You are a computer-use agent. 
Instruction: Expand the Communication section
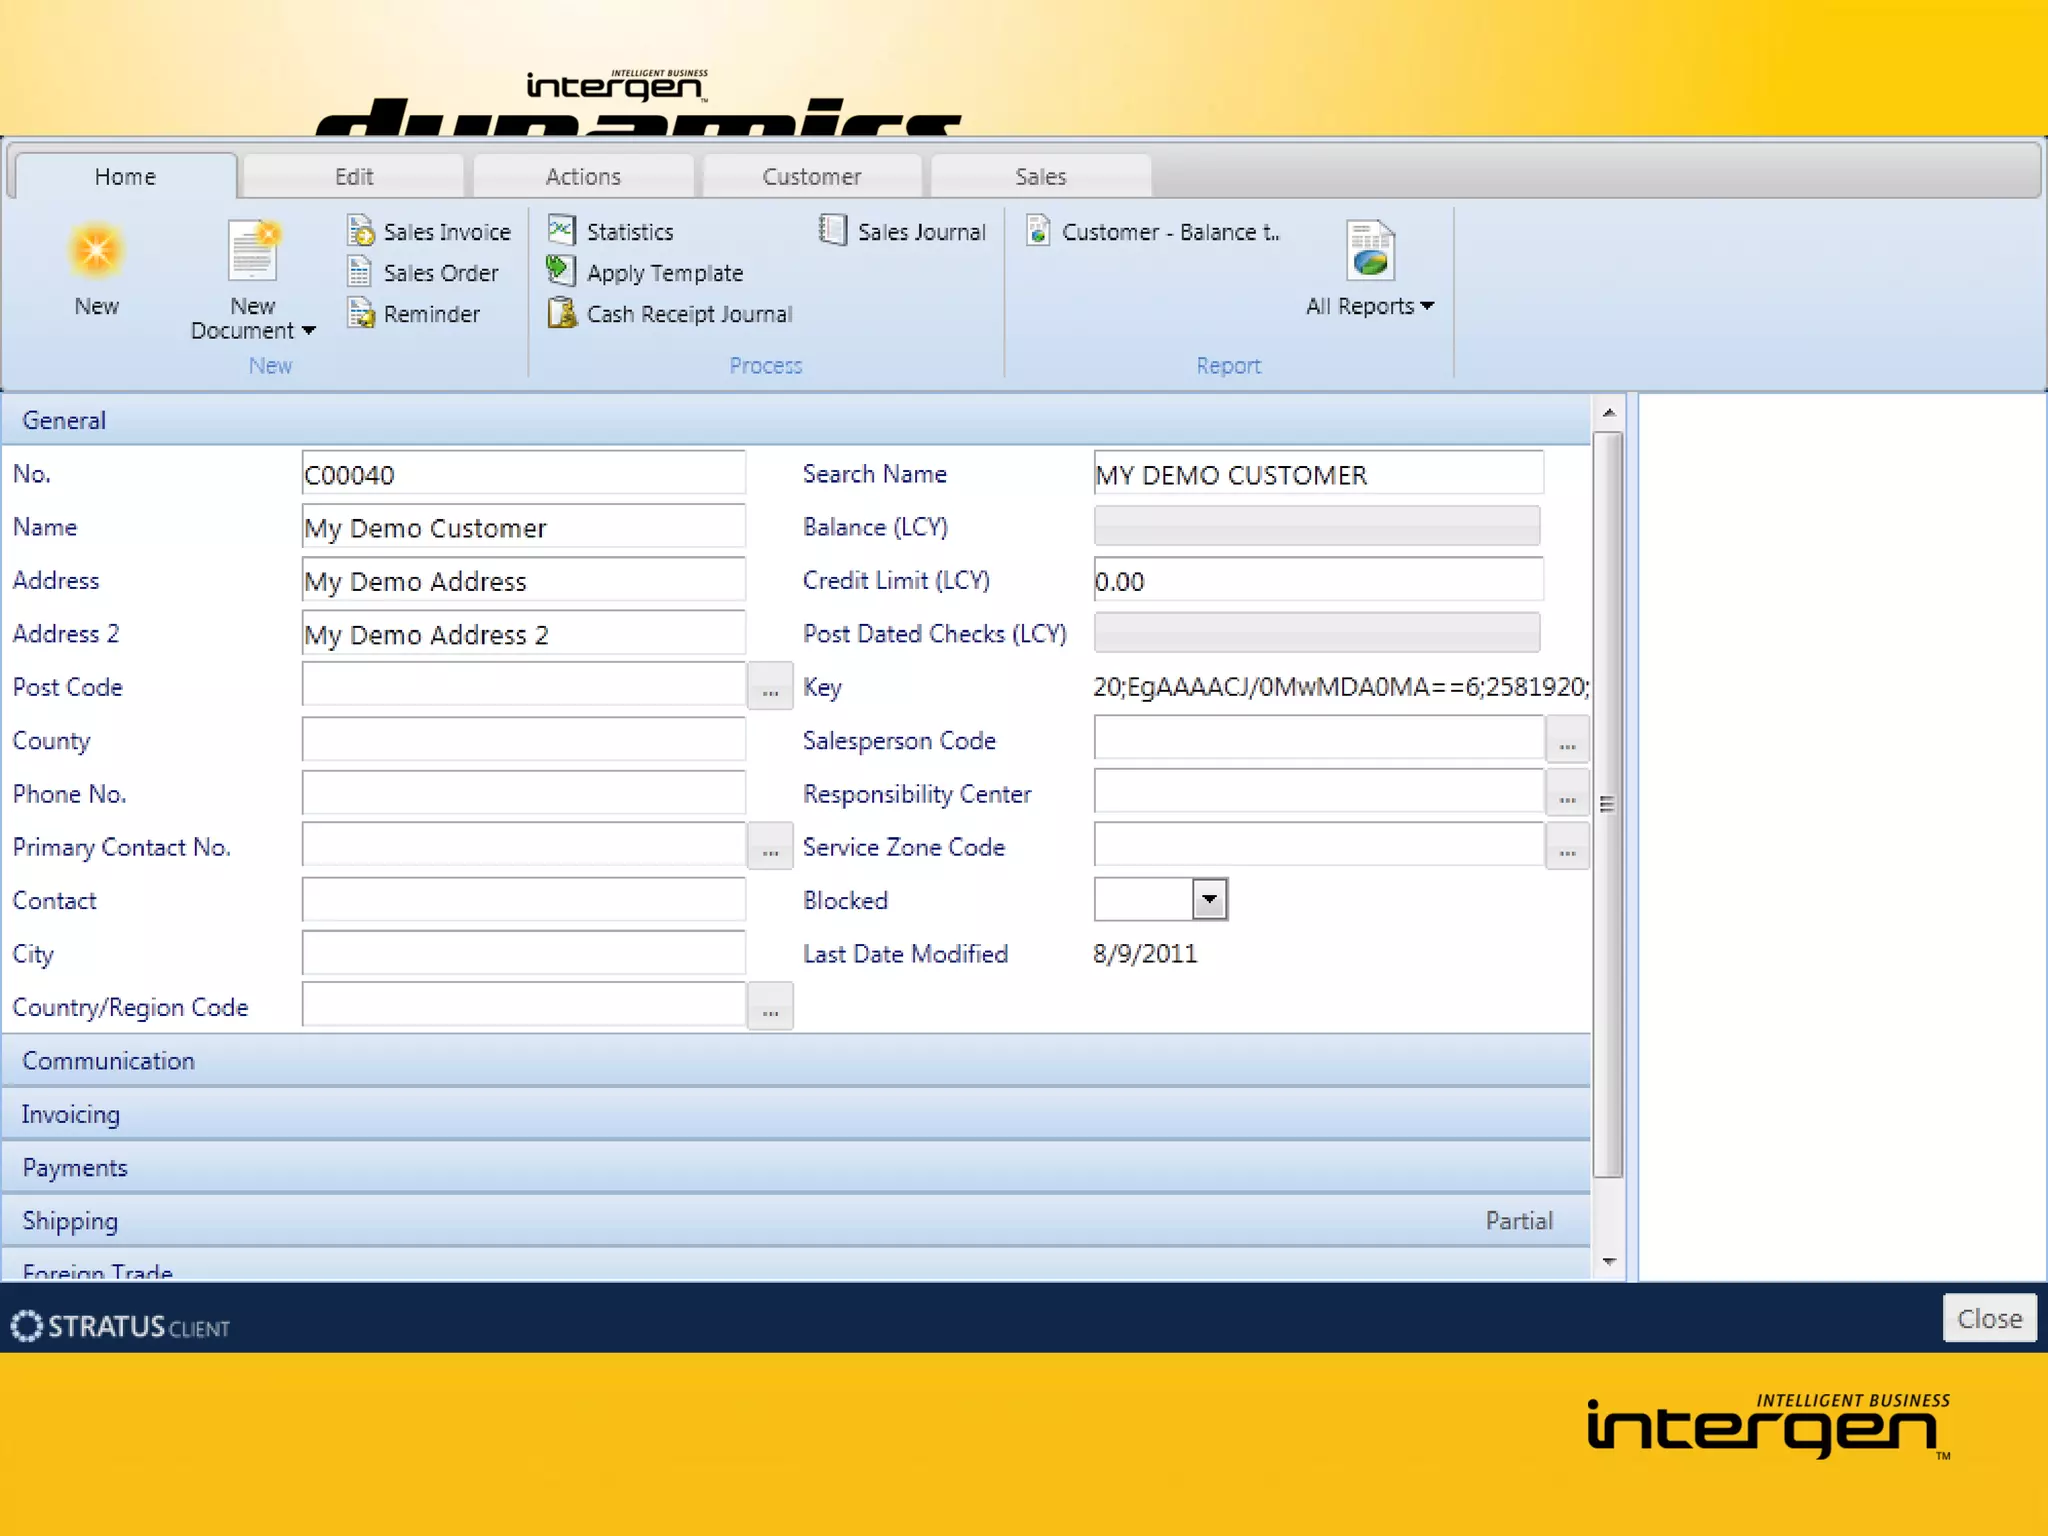(796, 1061)
